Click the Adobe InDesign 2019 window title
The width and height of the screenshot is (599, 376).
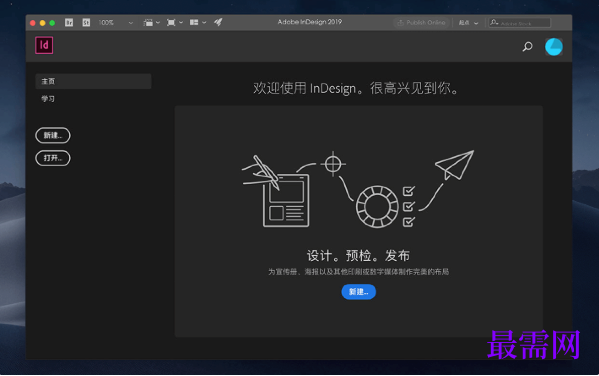click(x=310, y=22)
